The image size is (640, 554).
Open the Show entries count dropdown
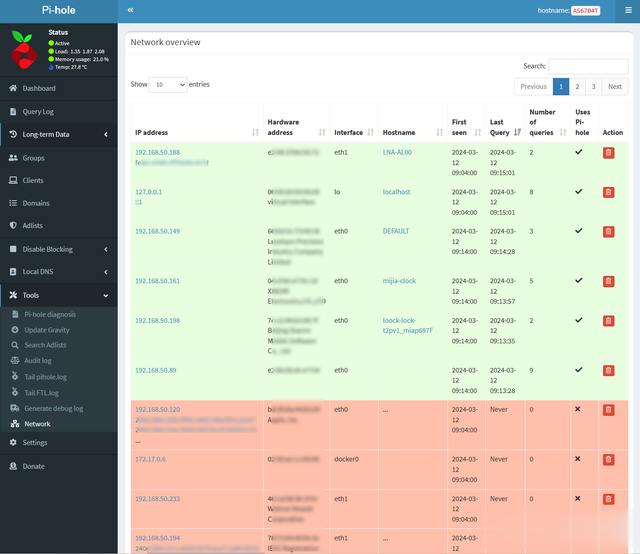168,85
